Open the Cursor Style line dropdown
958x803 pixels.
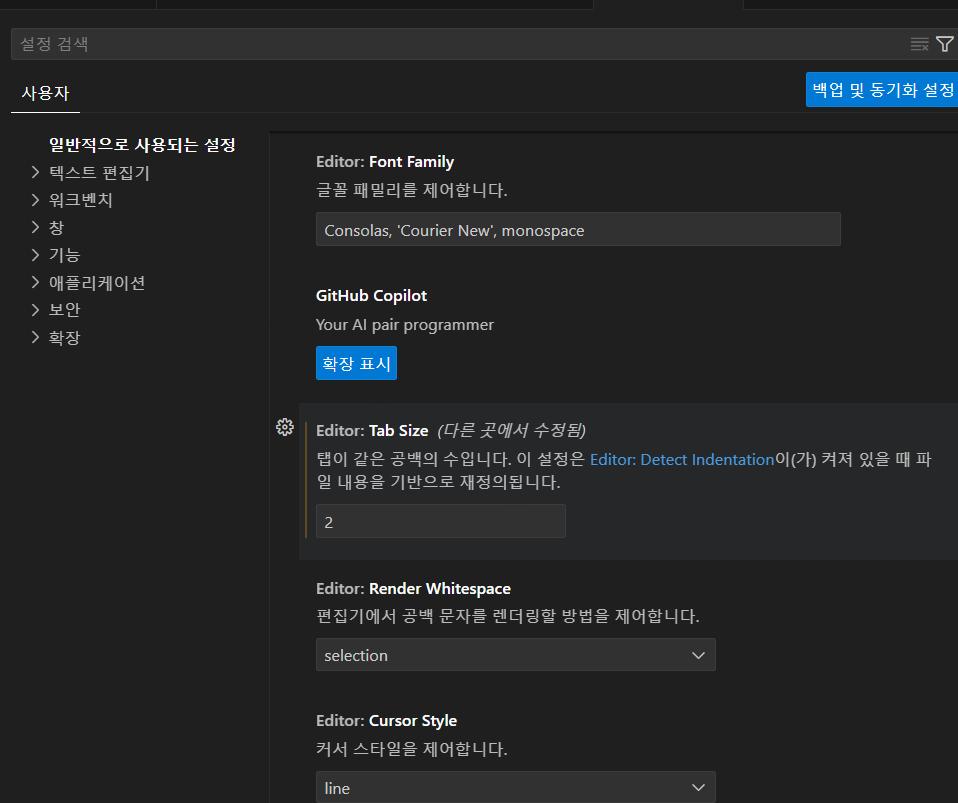[516, 787]
